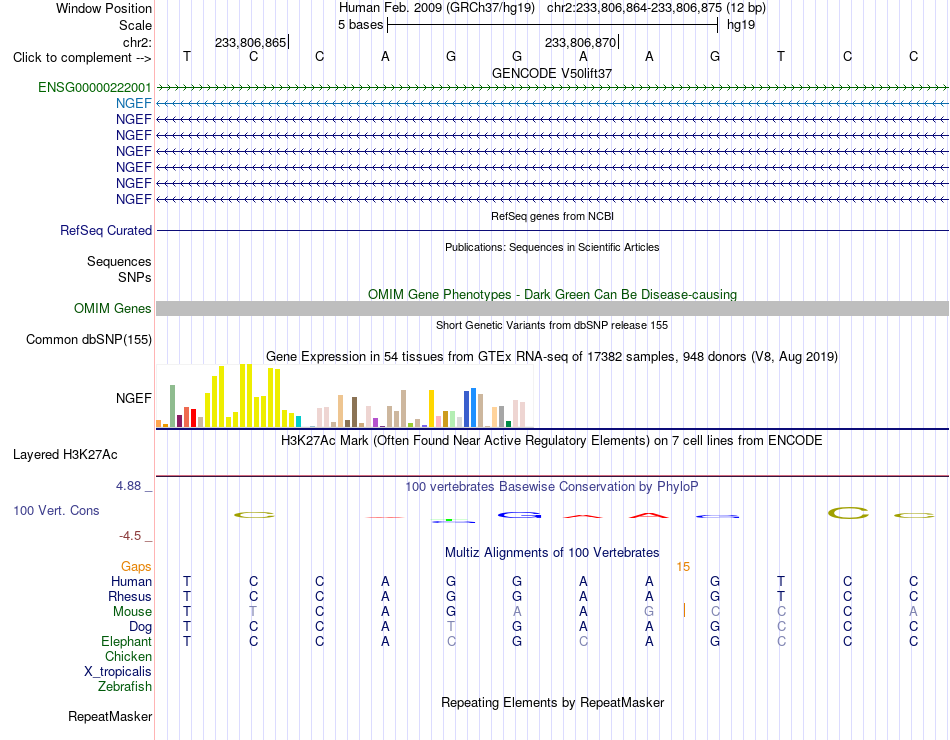Select the Rhesus species label

130,596
